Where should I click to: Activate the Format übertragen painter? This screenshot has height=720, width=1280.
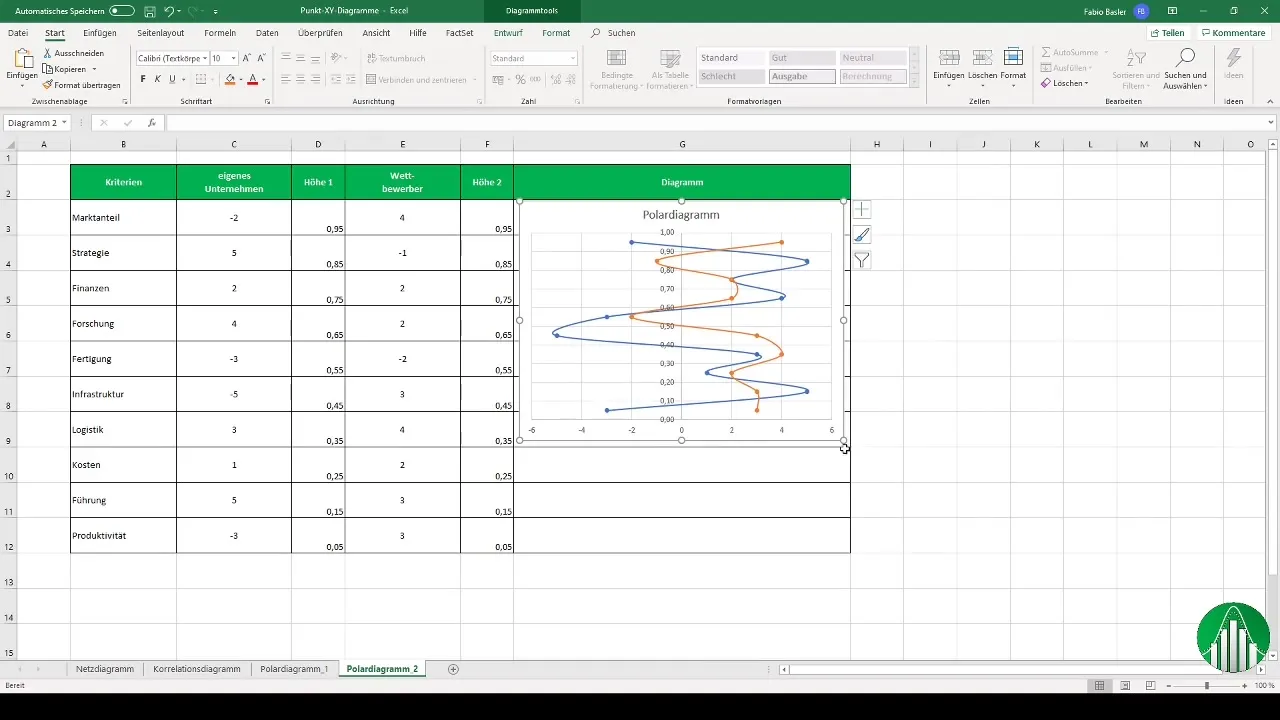point(81,85)
